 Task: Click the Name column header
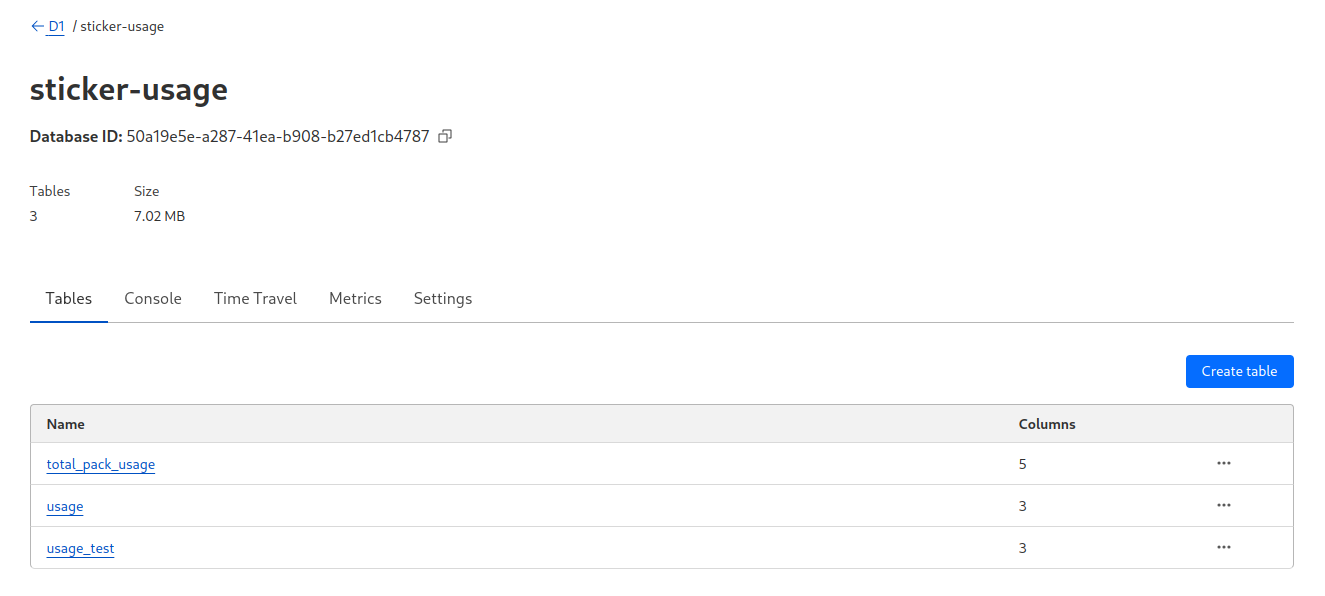pos(66,424)
